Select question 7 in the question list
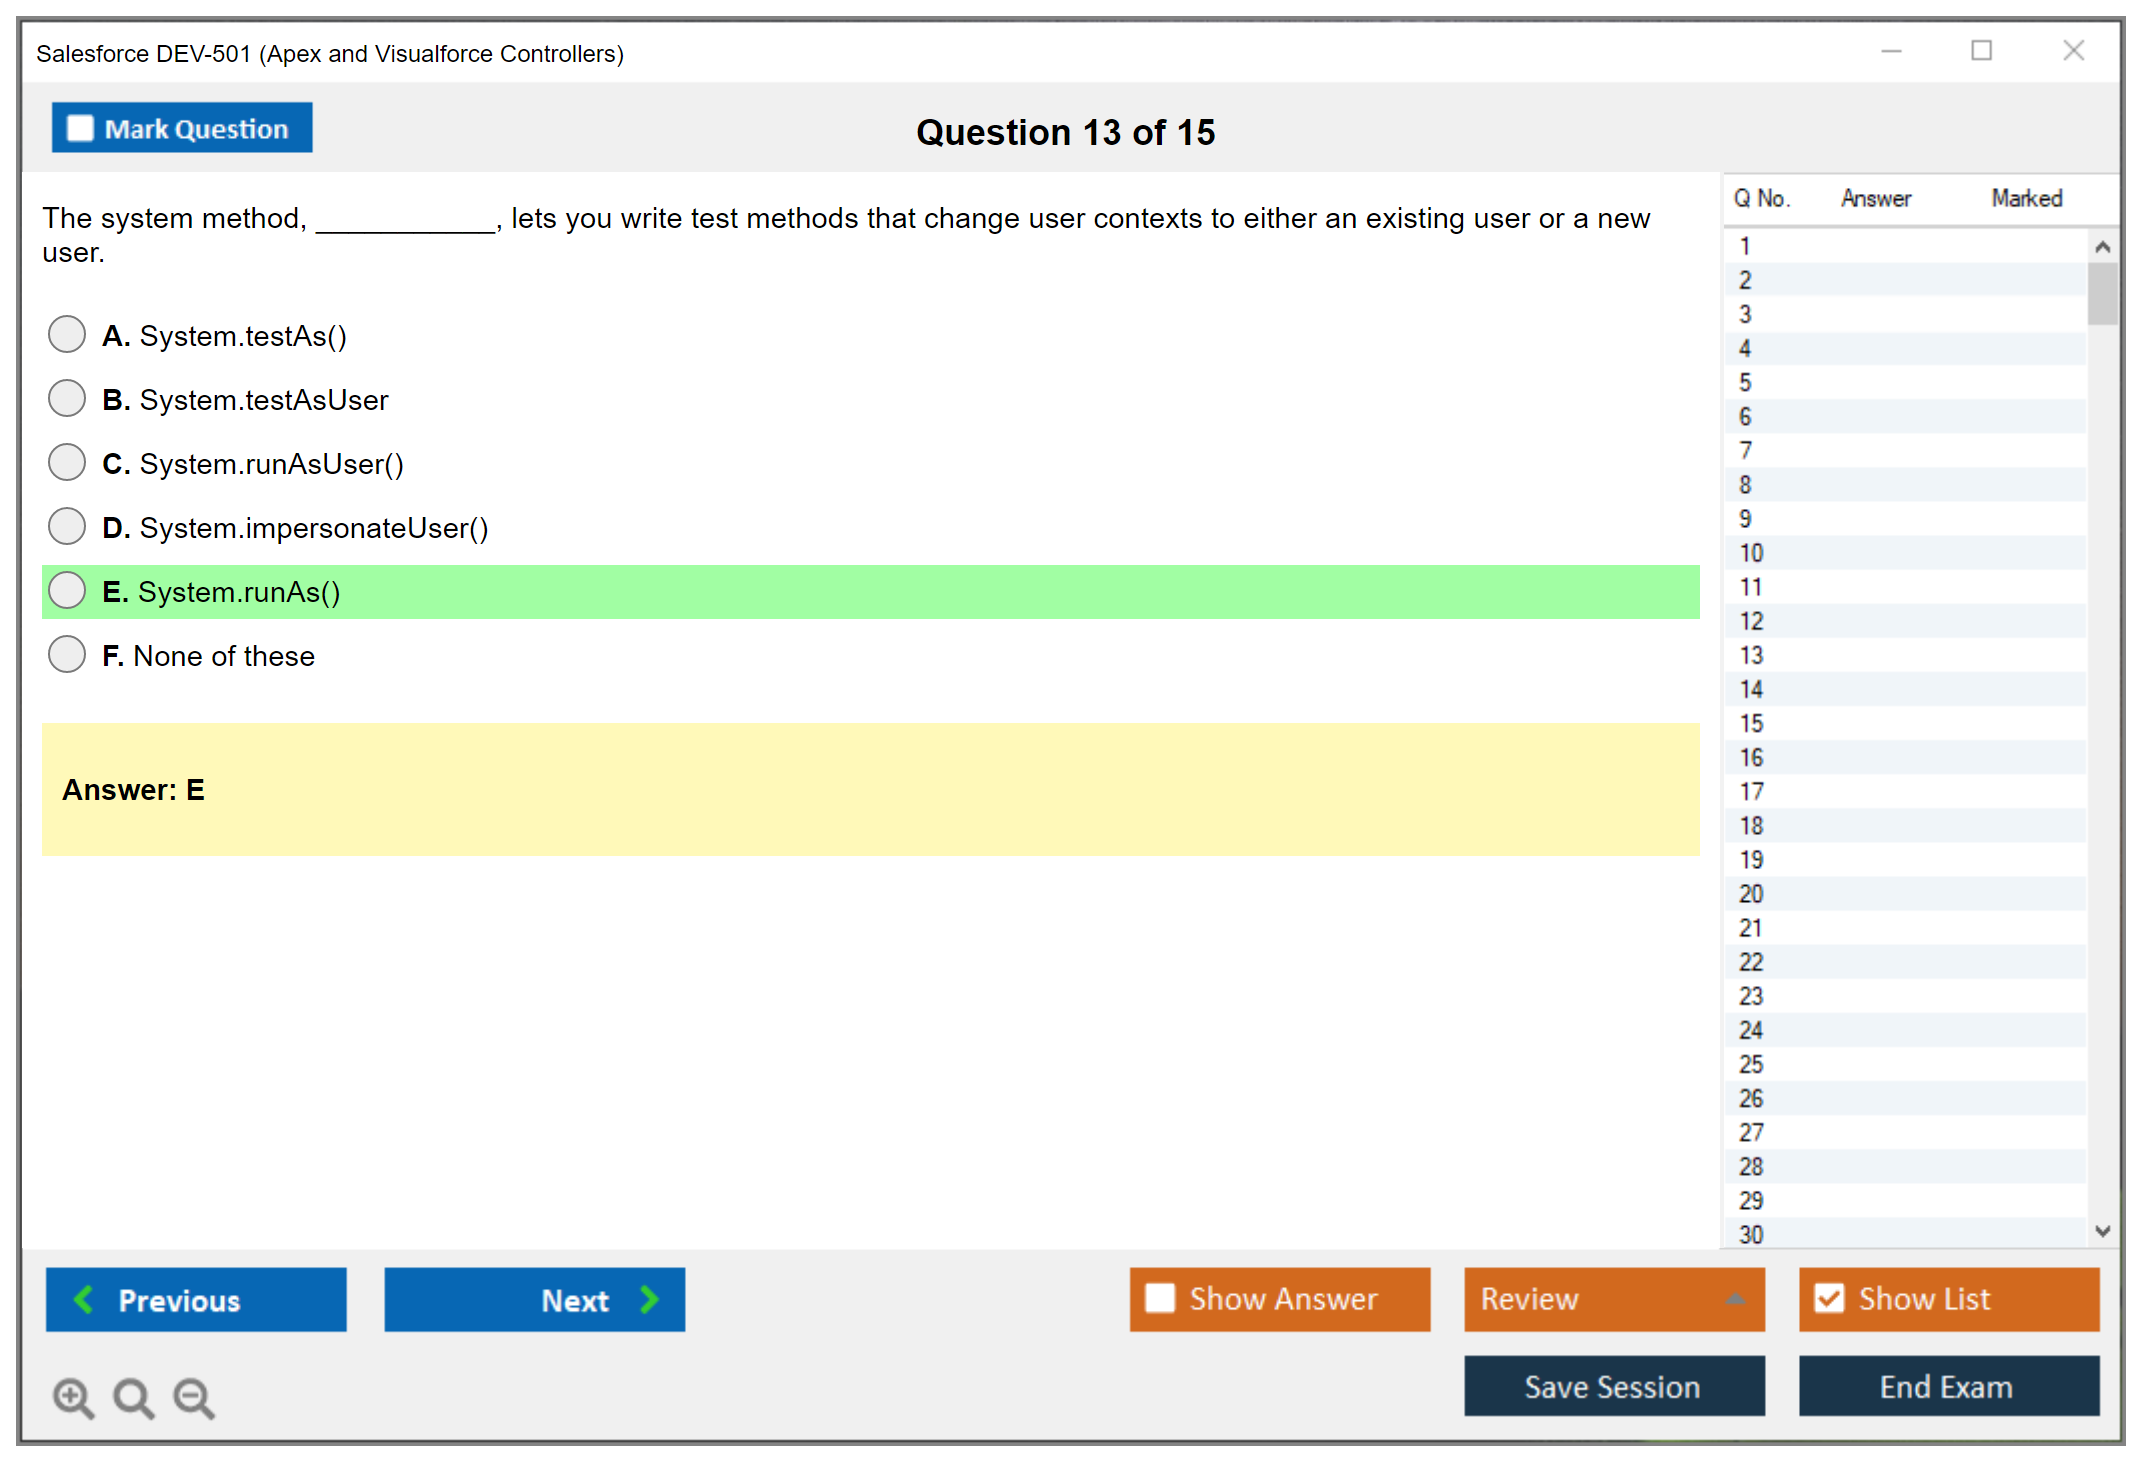2150x1470 pixels. pos(1745,451)
